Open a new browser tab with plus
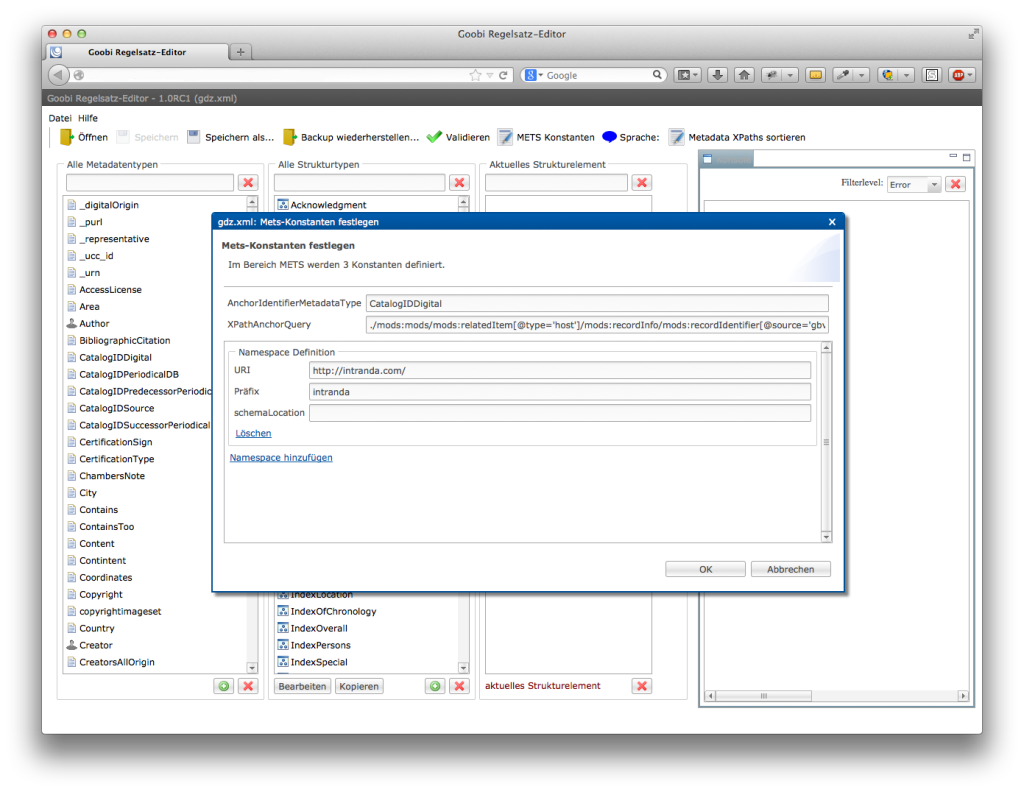This screenshot has width=1024, height=792. (240, 52)
